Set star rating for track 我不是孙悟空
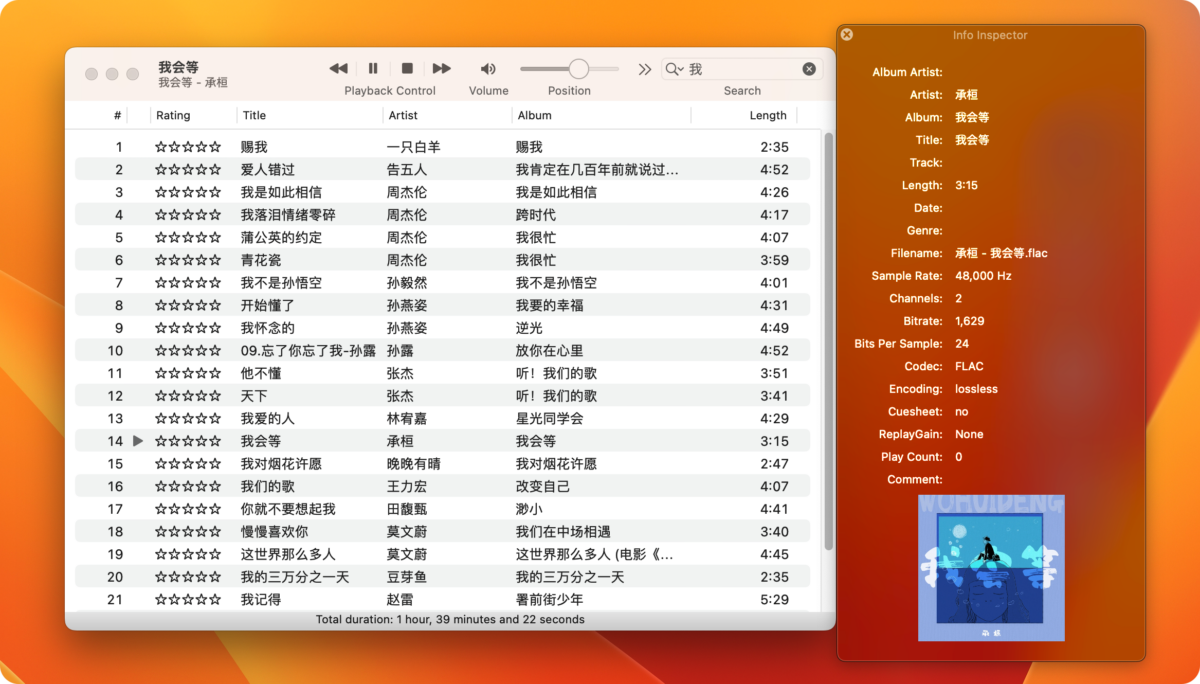1200x684 pixels. (188, 283)
